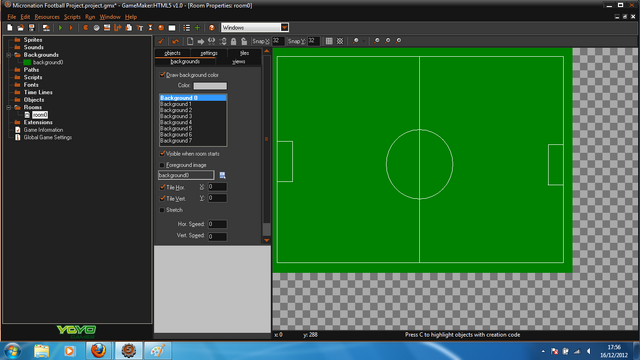The width and height of the screenshot is (640, 360).
Task: Unlock all instances with open padlock icon
Action: (244, 41)
